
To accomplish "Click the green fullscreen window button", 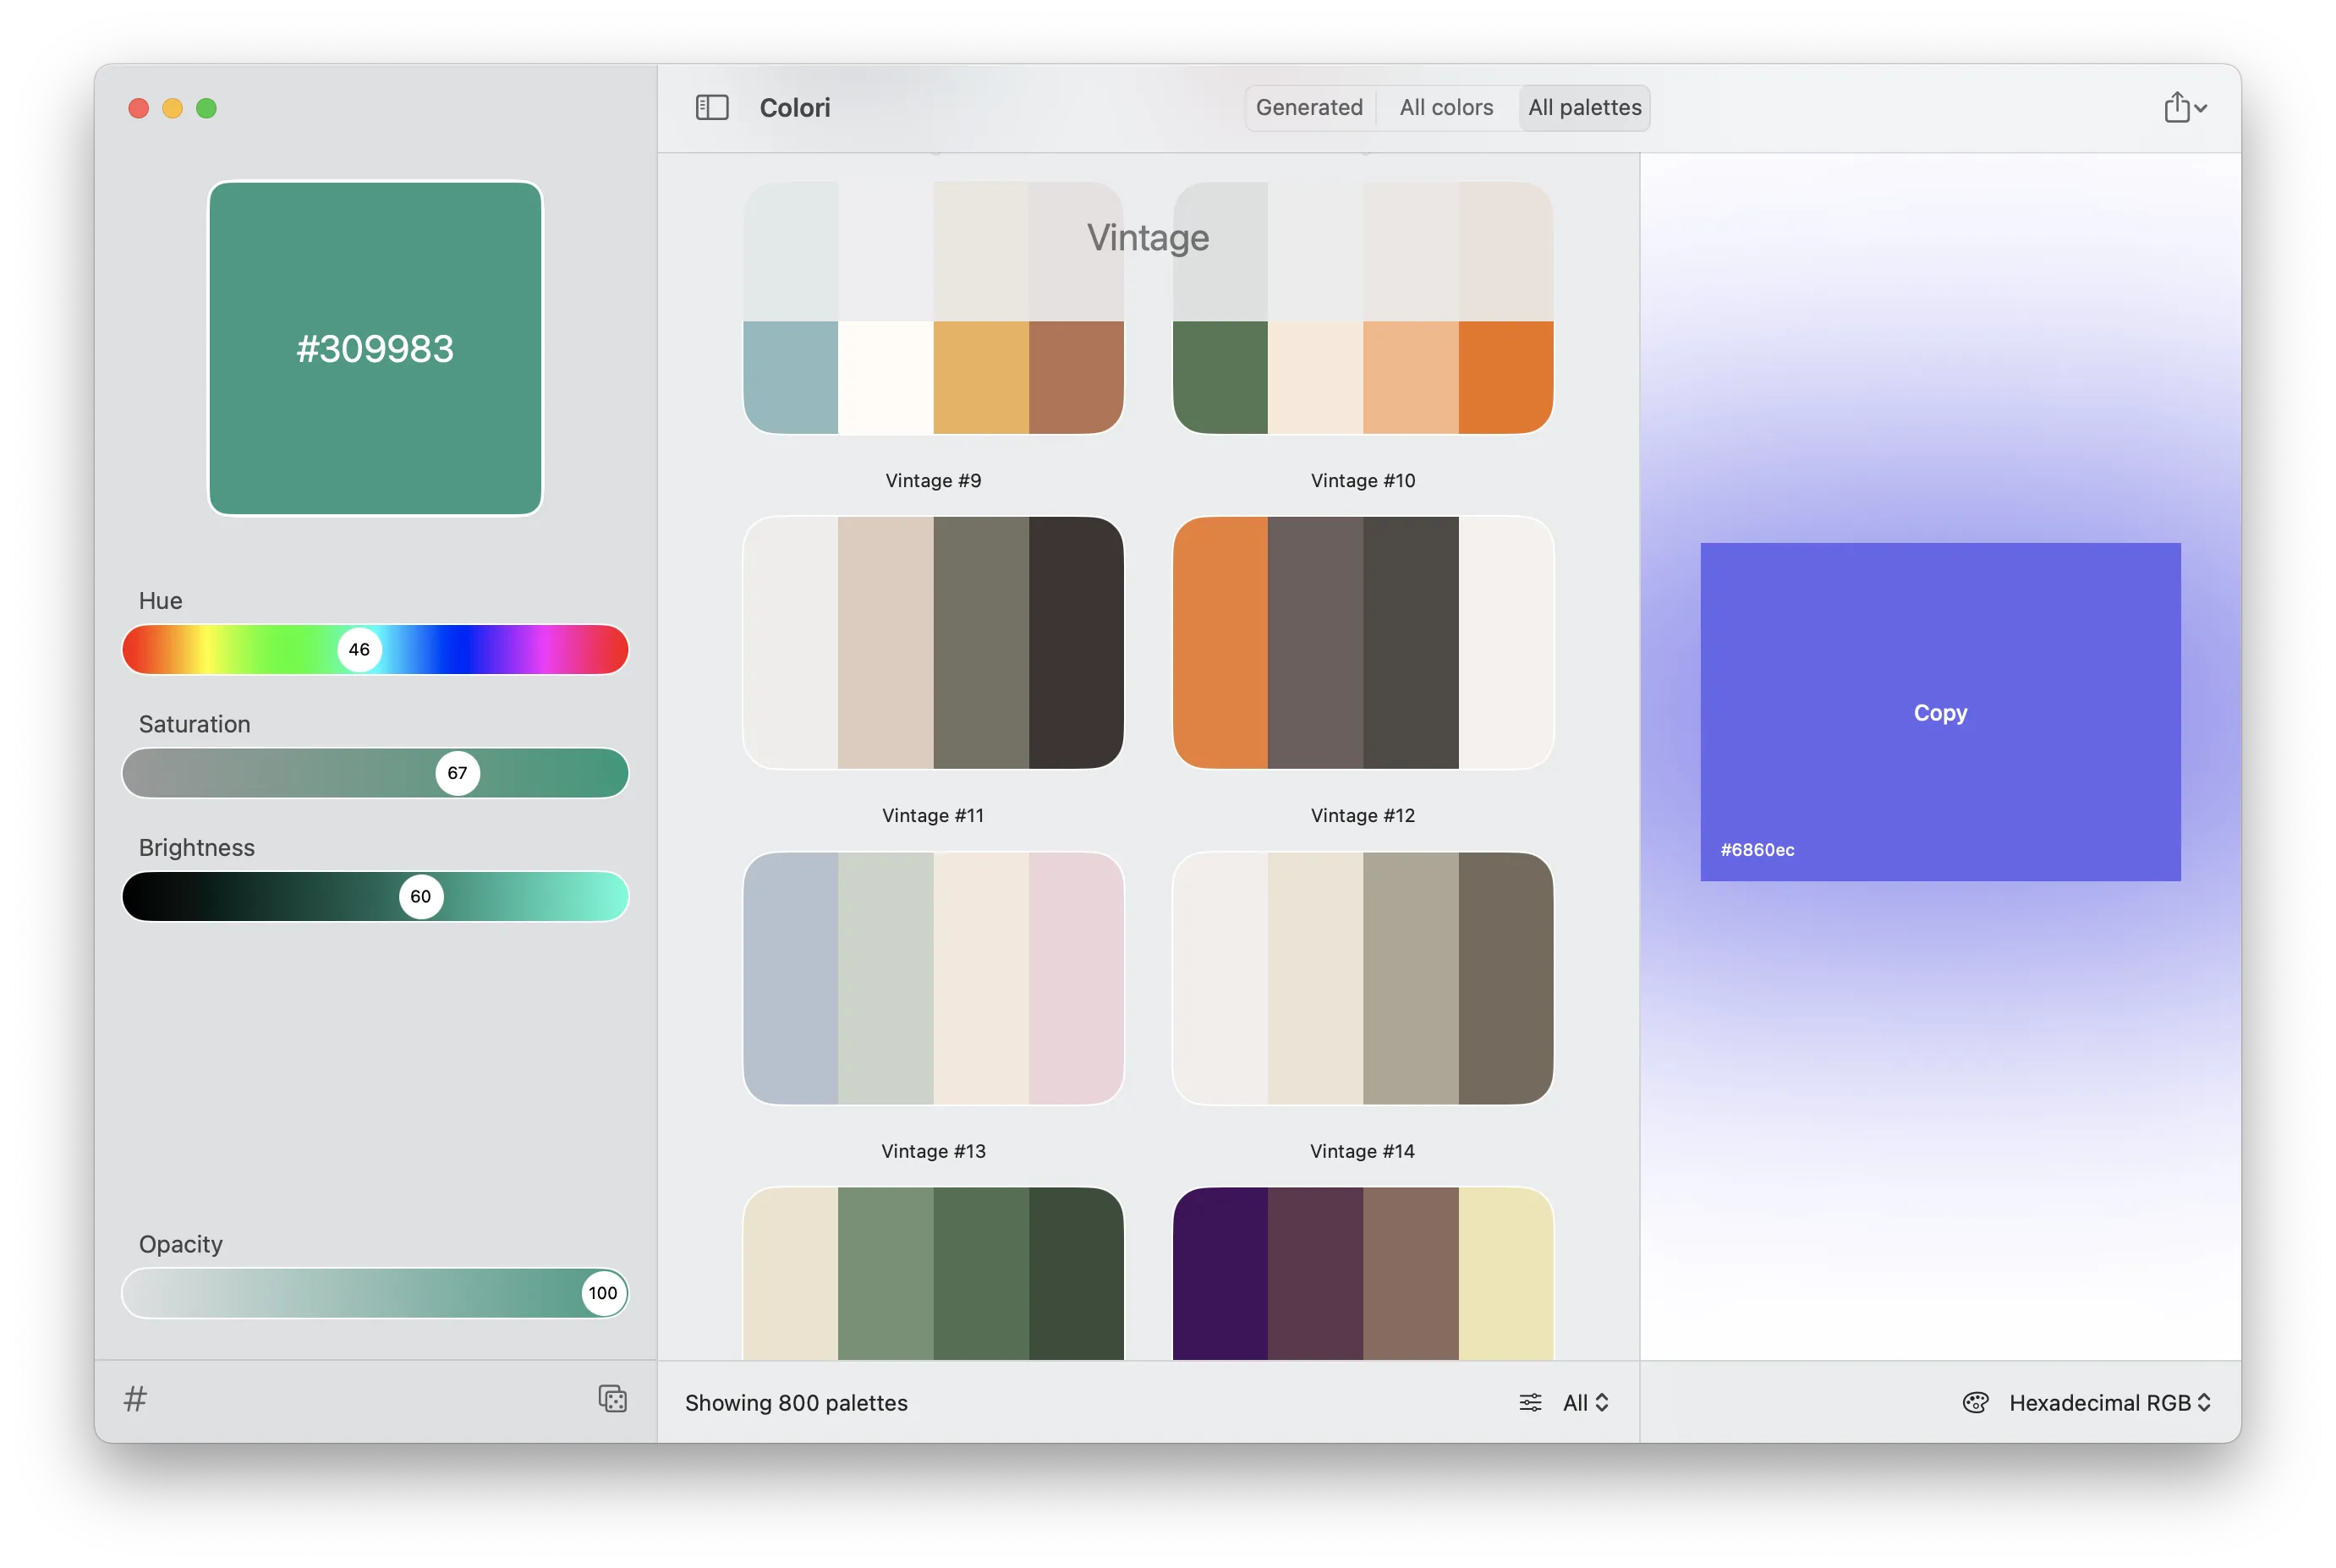I will [x=206, y=108].
